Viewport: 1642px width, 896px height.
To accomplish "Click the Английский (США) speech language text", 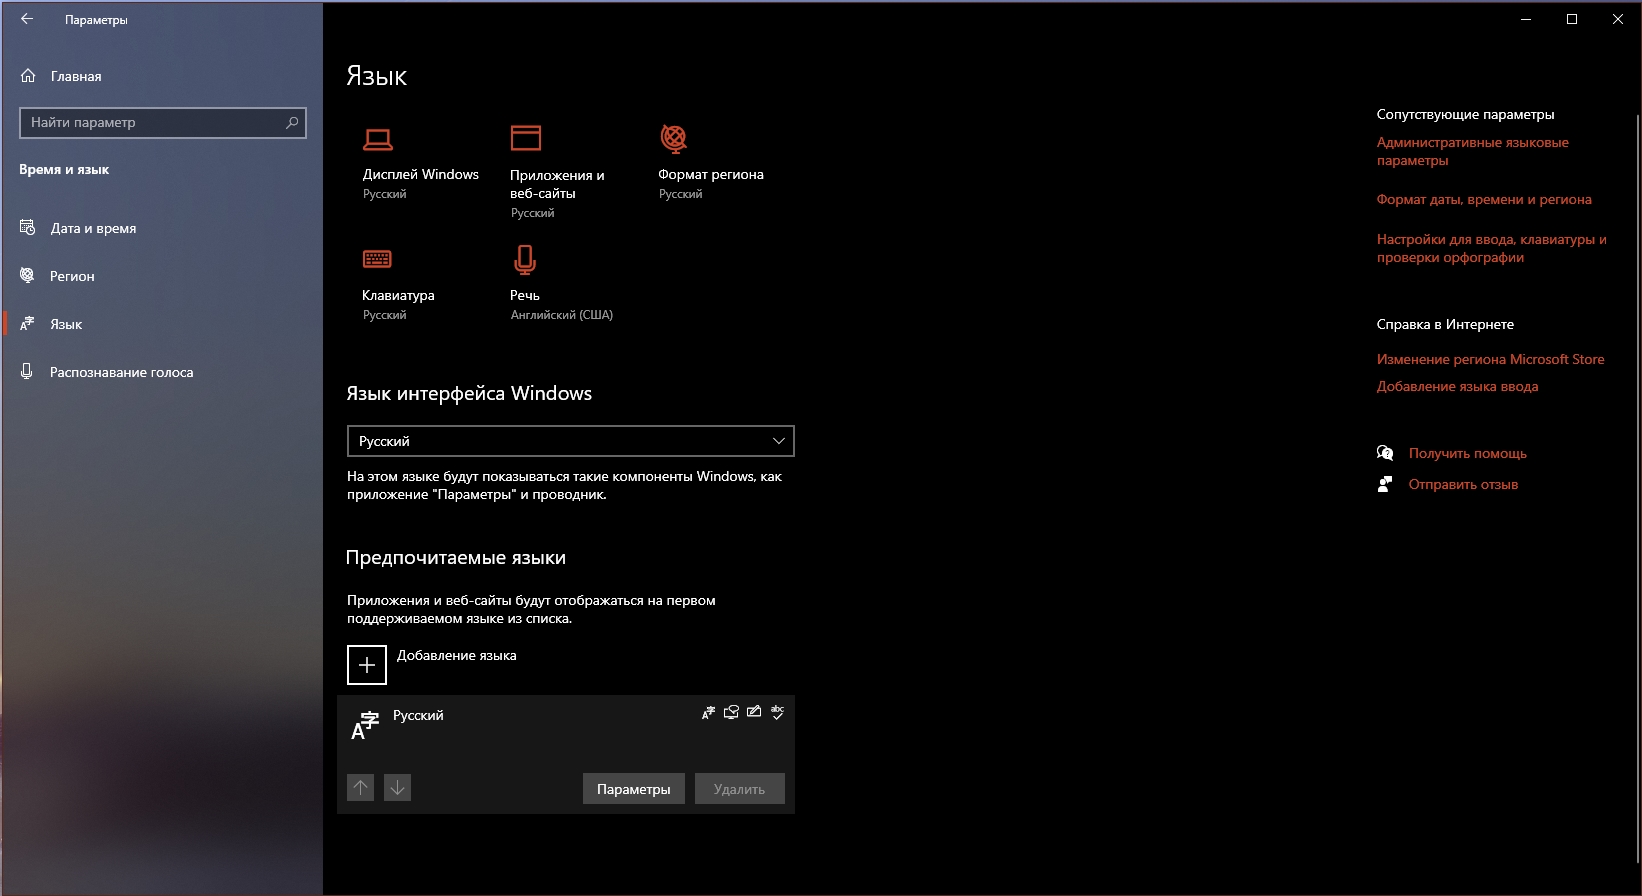I will pos(562,315).
